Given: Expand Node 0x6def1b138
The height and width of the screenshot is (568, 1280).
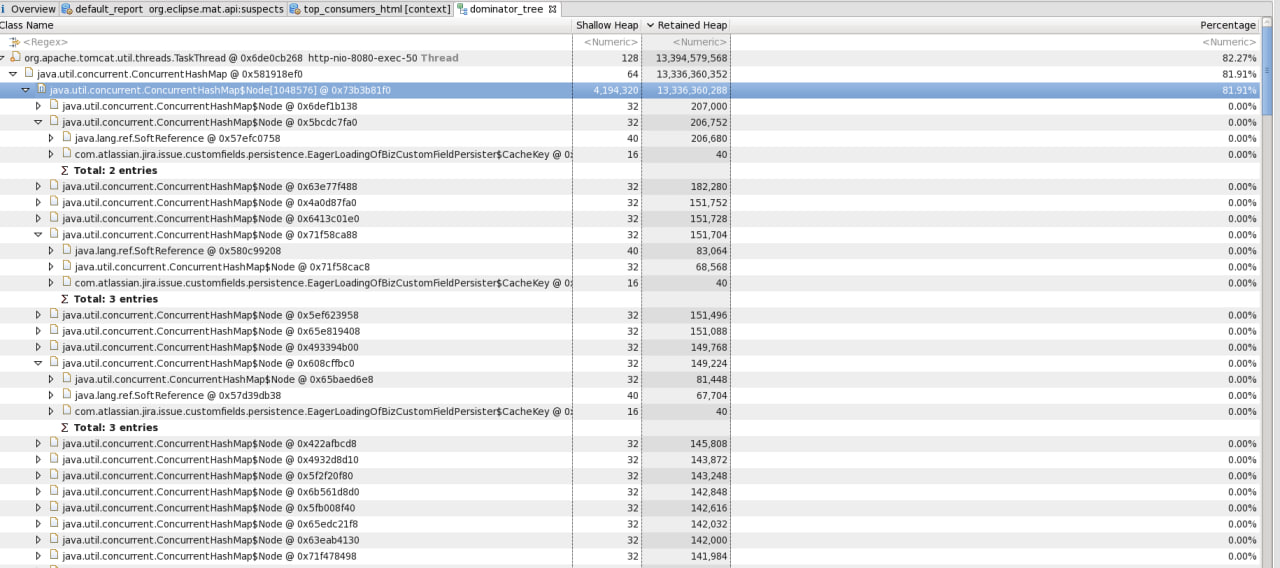Looking at the screenshot, I should (x=39, y=106).
